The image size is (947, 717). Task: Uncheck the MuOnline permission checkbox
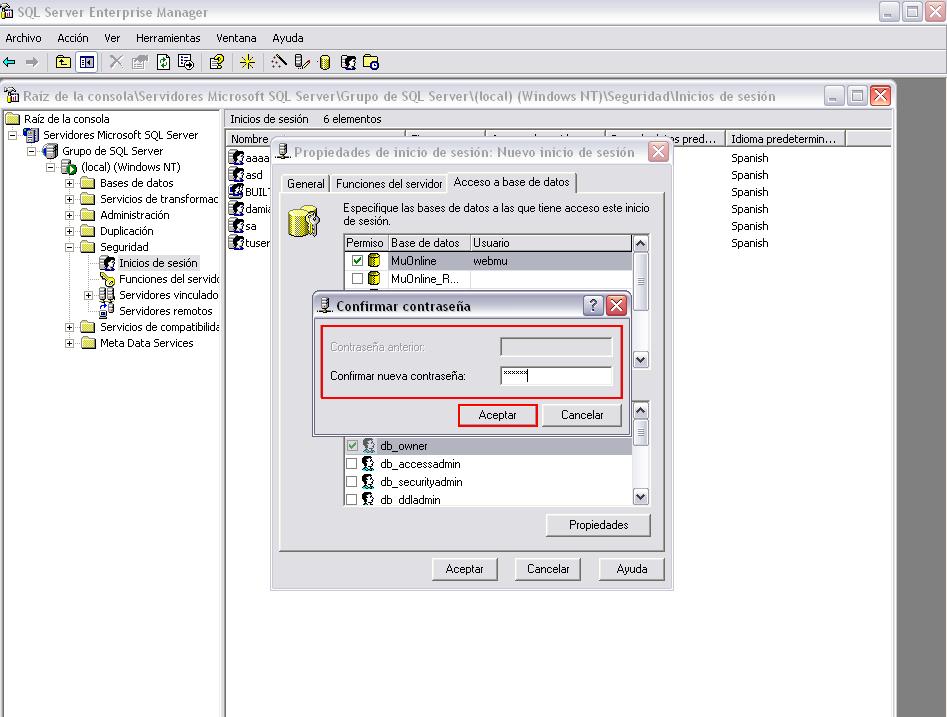357,260
